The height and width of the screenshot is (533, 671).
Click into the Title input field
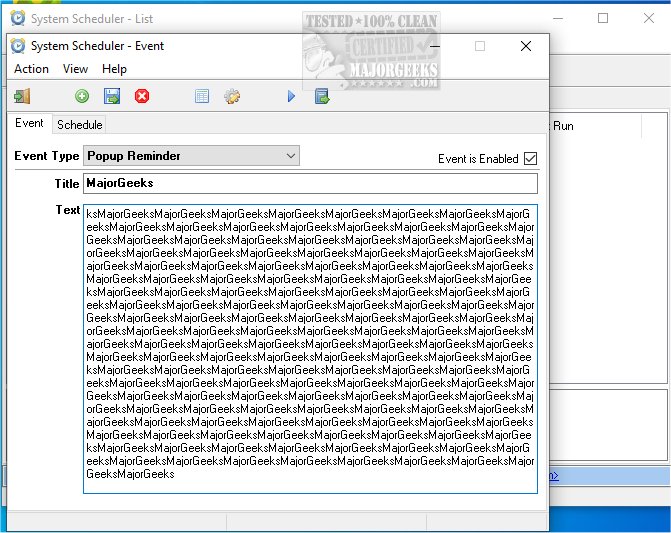point(310,184)
